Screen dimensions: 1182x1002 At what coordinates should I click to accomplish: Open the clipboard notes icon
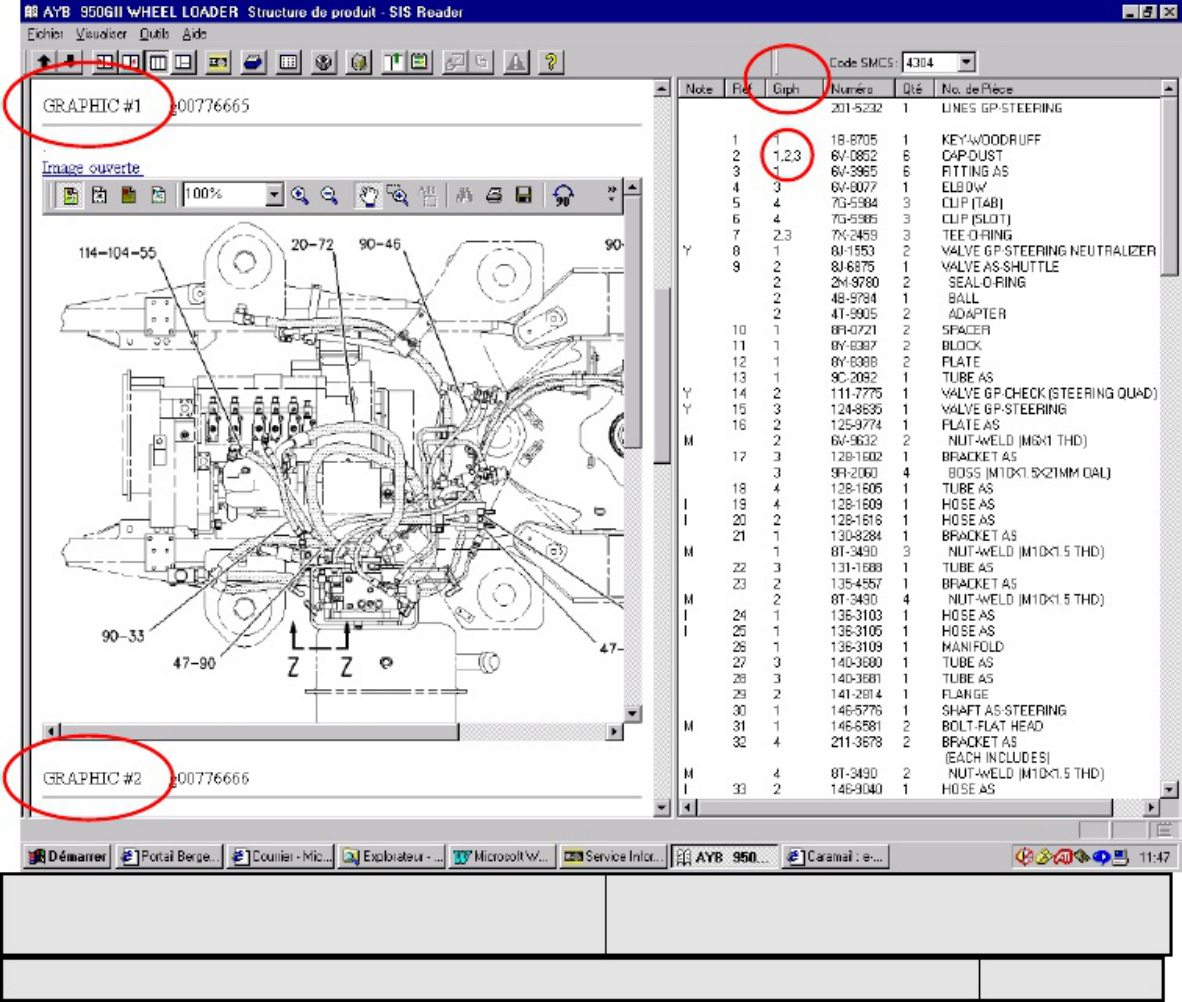(x=419, y=62)
